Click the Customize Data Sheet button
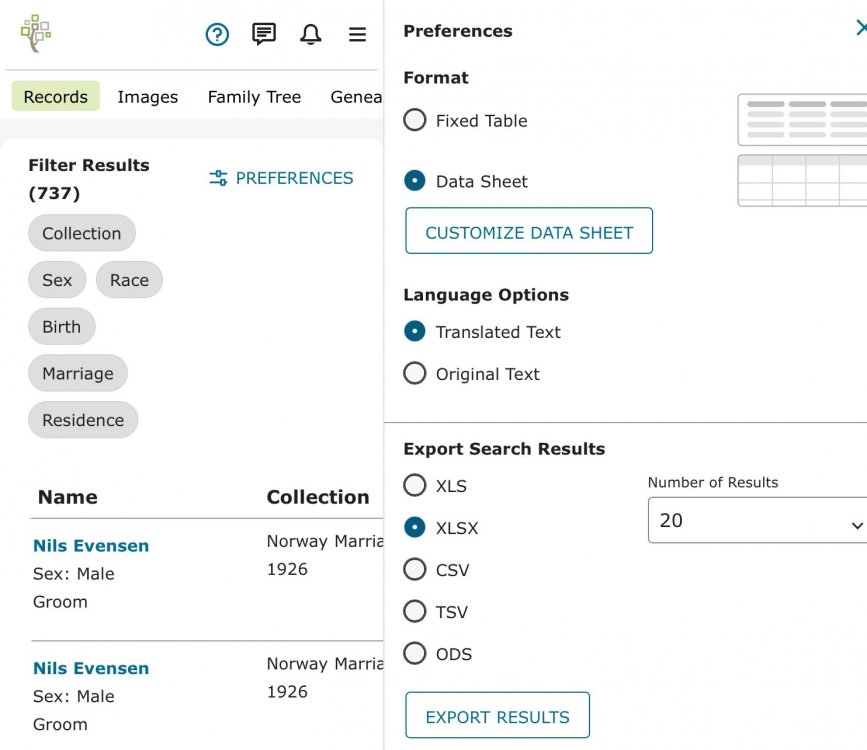867x750 pixels. [529, 232]
